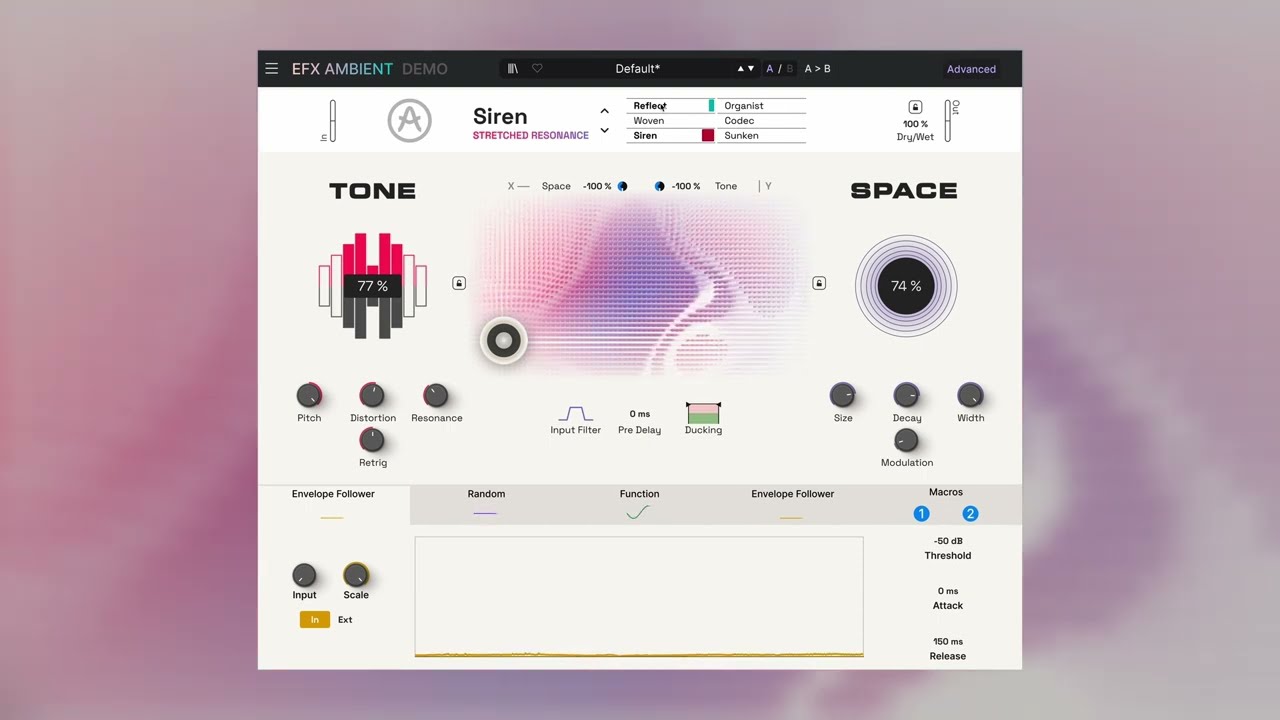Click the Modulation knob
The height and width of the screenshot is (720, 1280).
[906, 440]
